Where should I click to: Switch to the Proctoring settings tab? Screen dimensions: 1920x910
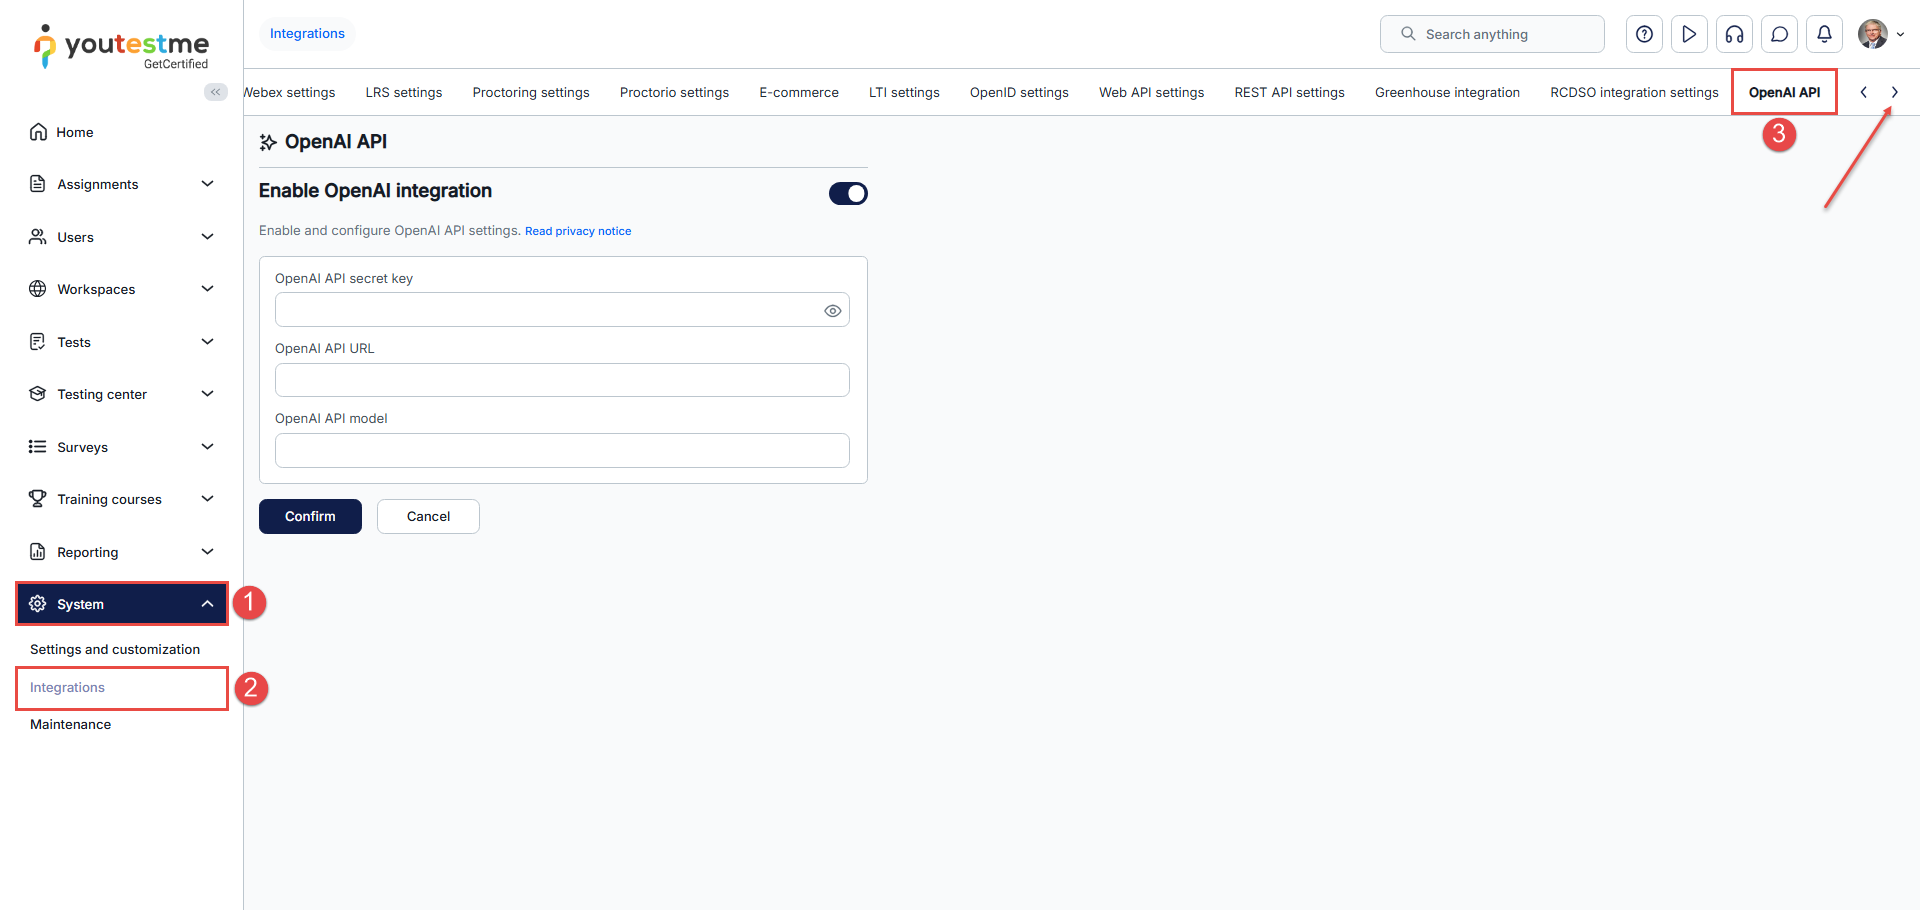[530, 92]
